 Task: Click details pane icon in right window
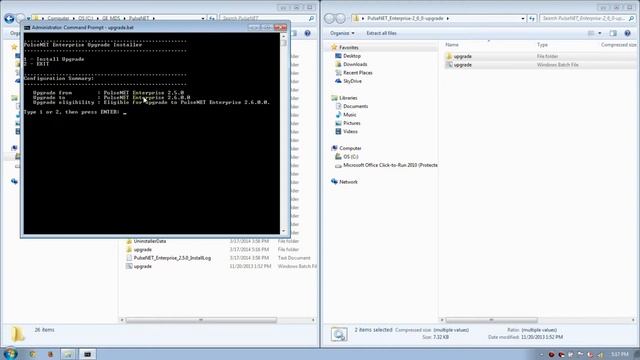coord(339,335)
